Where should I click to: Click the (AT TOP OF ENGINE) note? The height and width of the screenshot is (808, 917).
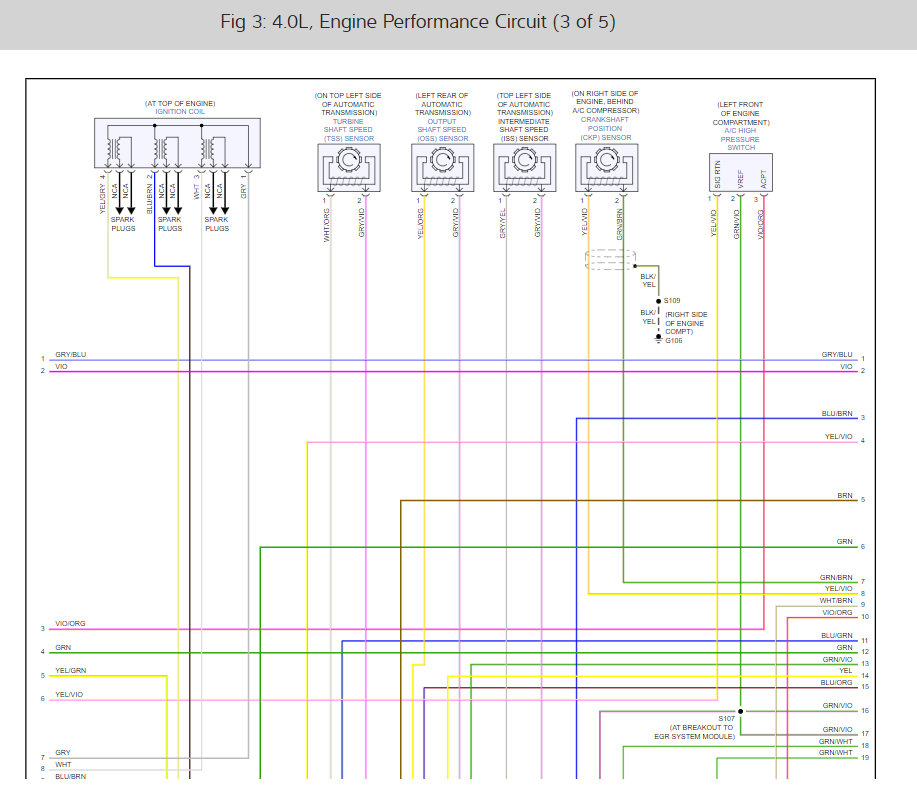(180, 103)
